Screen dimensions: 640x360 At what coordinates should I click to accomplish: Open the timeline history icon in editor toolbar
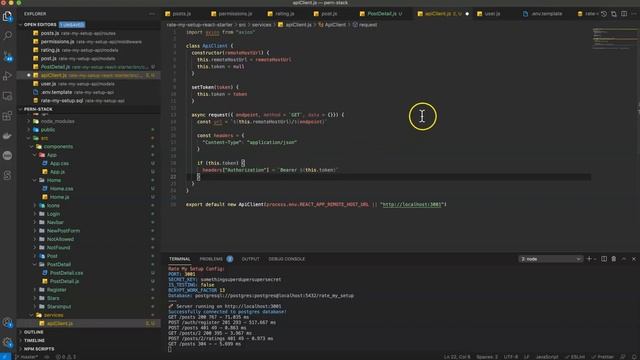[604, 14]
